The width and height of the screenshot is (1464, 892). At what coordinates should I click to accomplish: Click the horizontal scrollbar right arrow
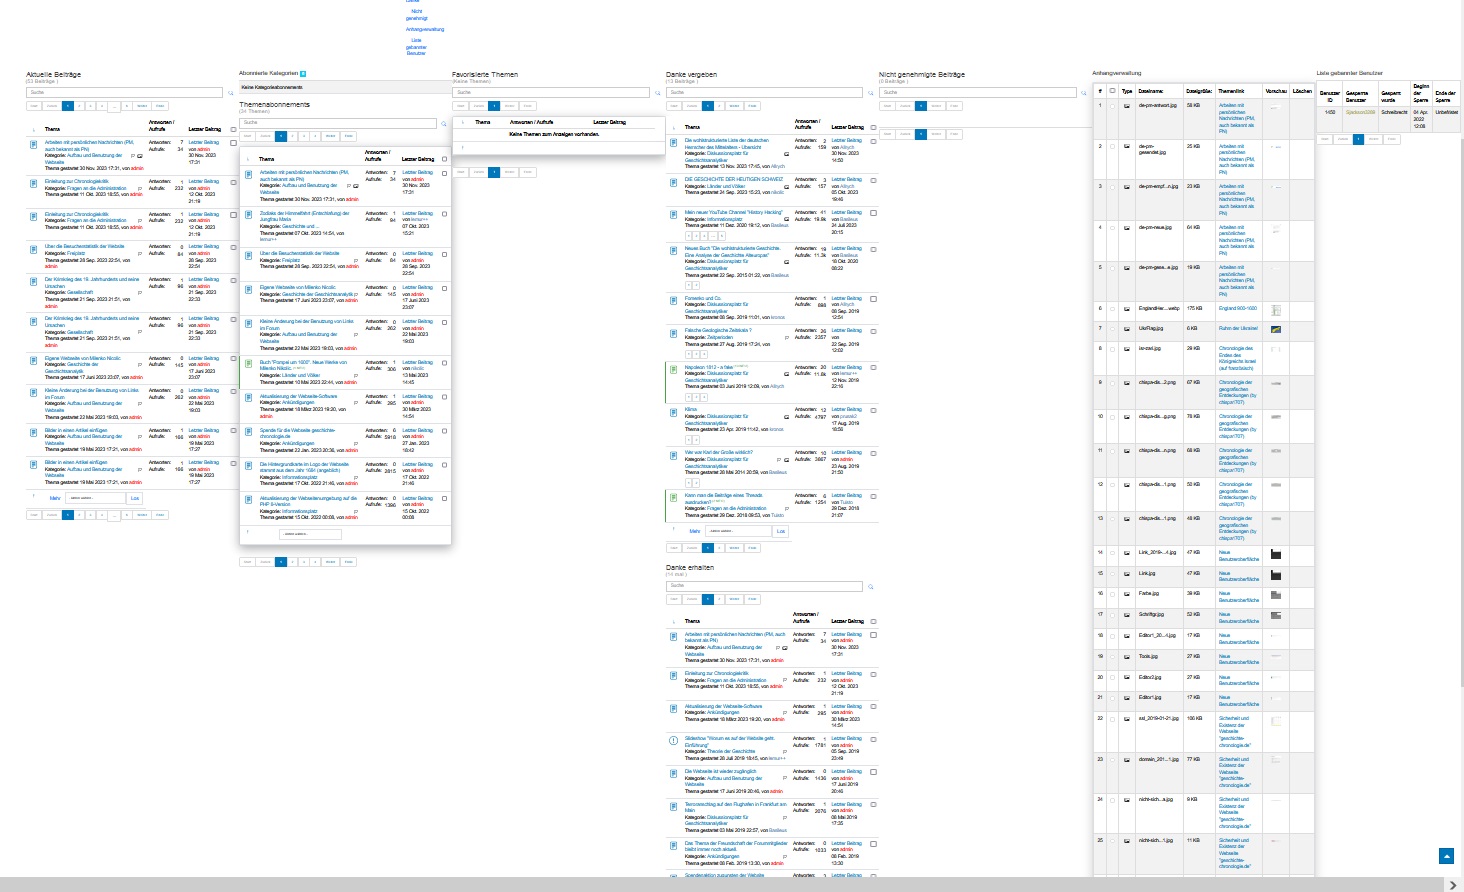pyautogui.click(x=1453, y=885)
